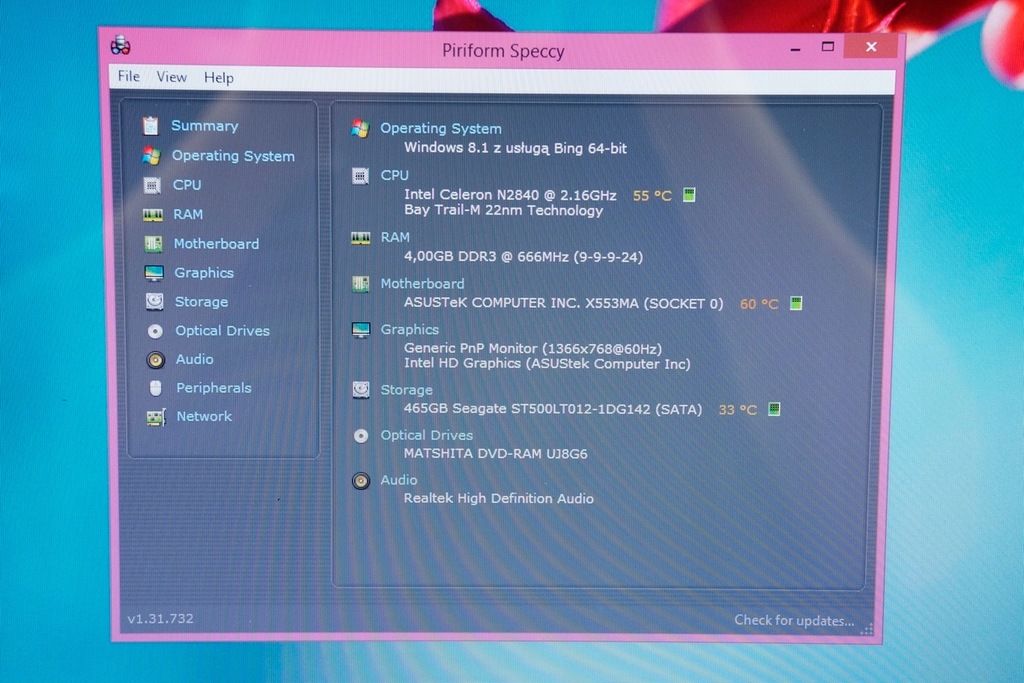Click the text 'Windows 8.1 z usługą Bing 64-bit'
This screenshot has height=683, width=1024.
tap(515, 148)
